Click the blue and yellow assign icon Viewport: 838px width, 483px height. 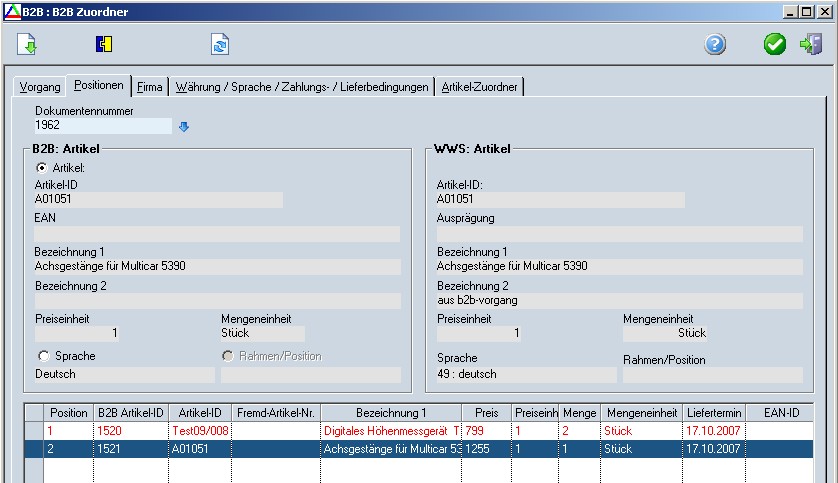click(x=104, y=45)
